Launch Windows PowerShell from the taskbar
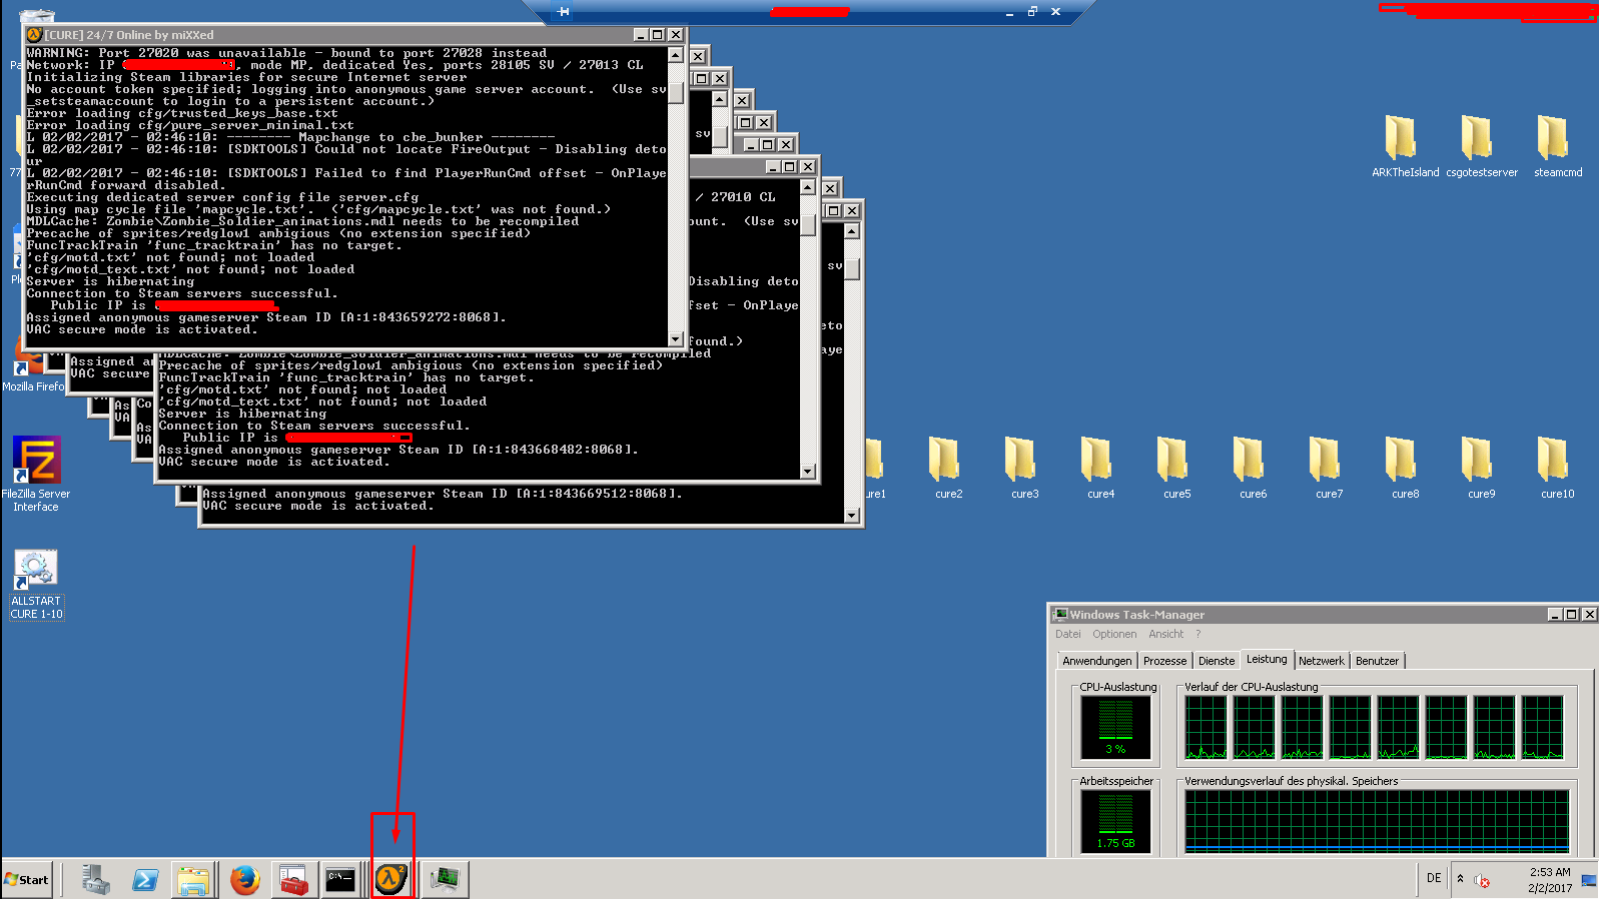Viewport: 1599px width, 899px height. pos(145,880)
